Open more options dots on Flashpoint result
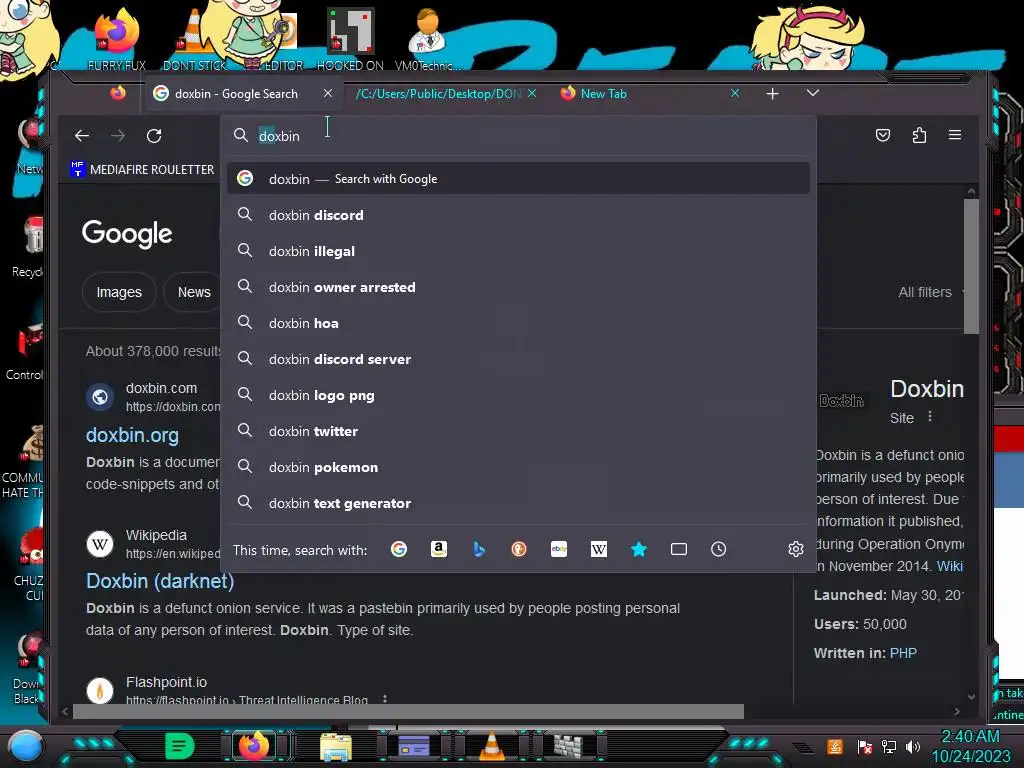1024x768 pixels. 385,699
